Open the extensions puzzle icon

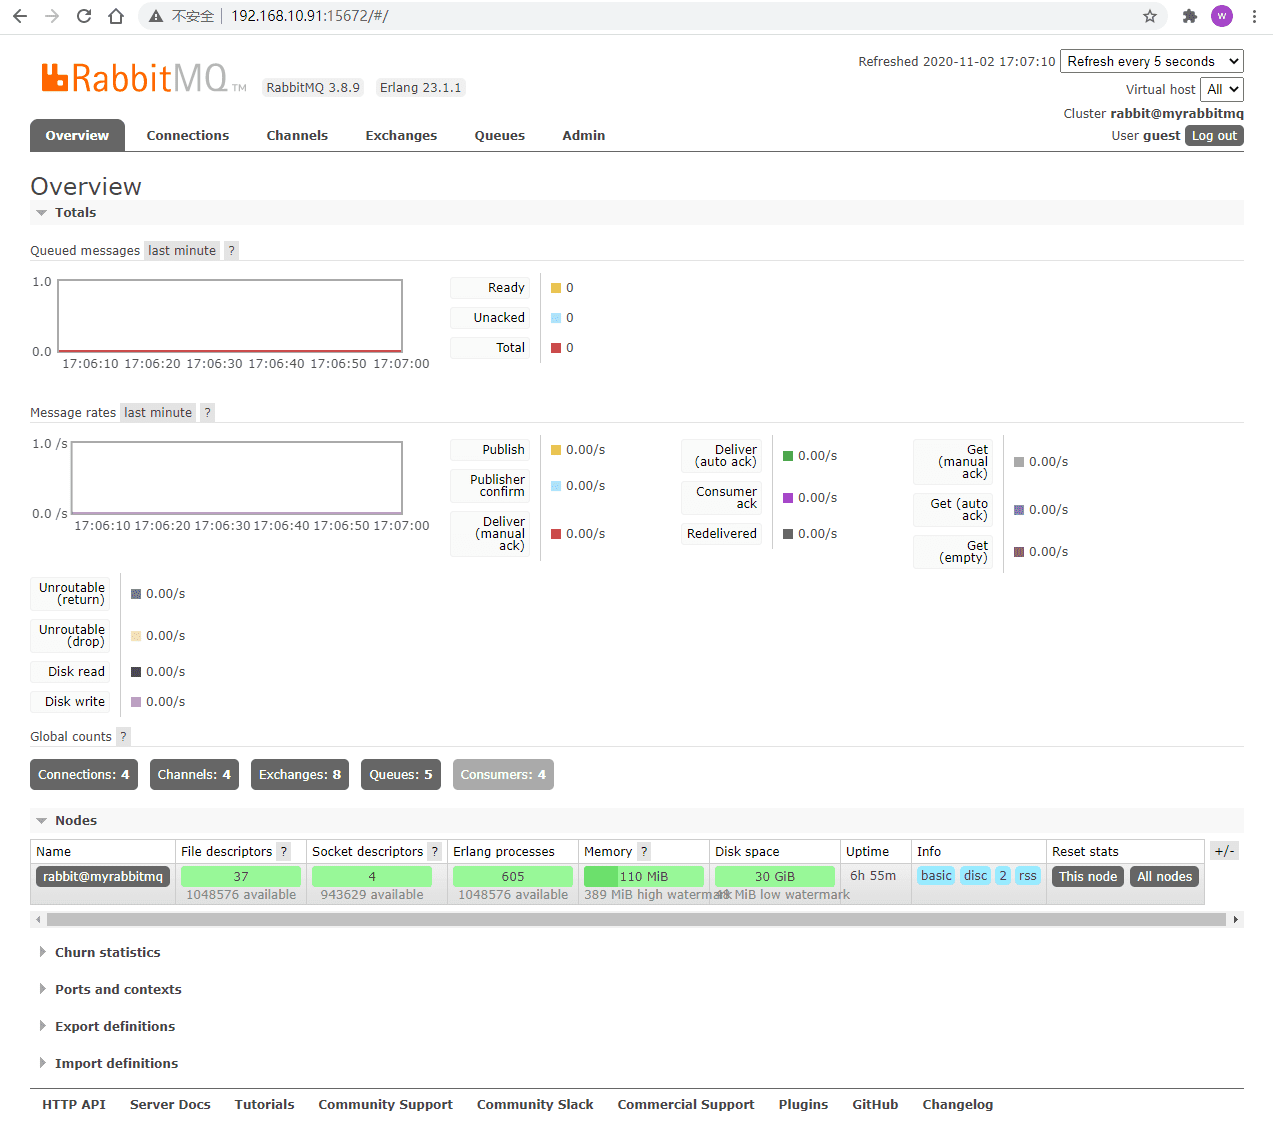pos(1189,16)
